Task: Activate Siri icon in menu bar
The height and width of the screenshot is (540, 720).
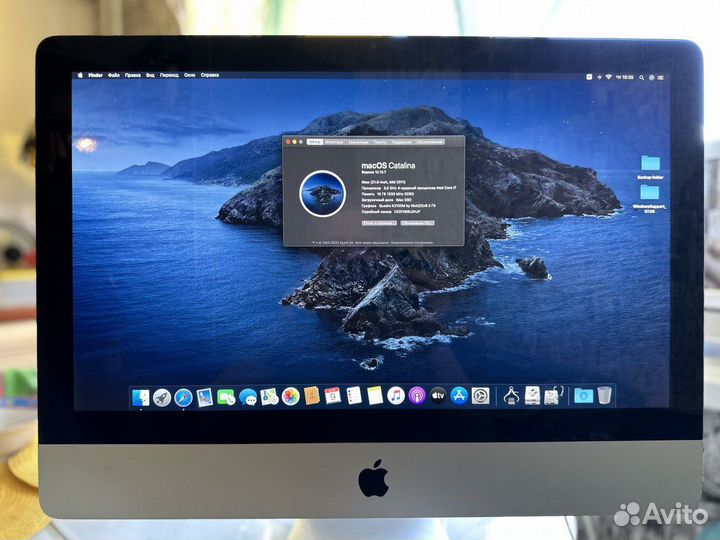Action: (x=652, y=77)
